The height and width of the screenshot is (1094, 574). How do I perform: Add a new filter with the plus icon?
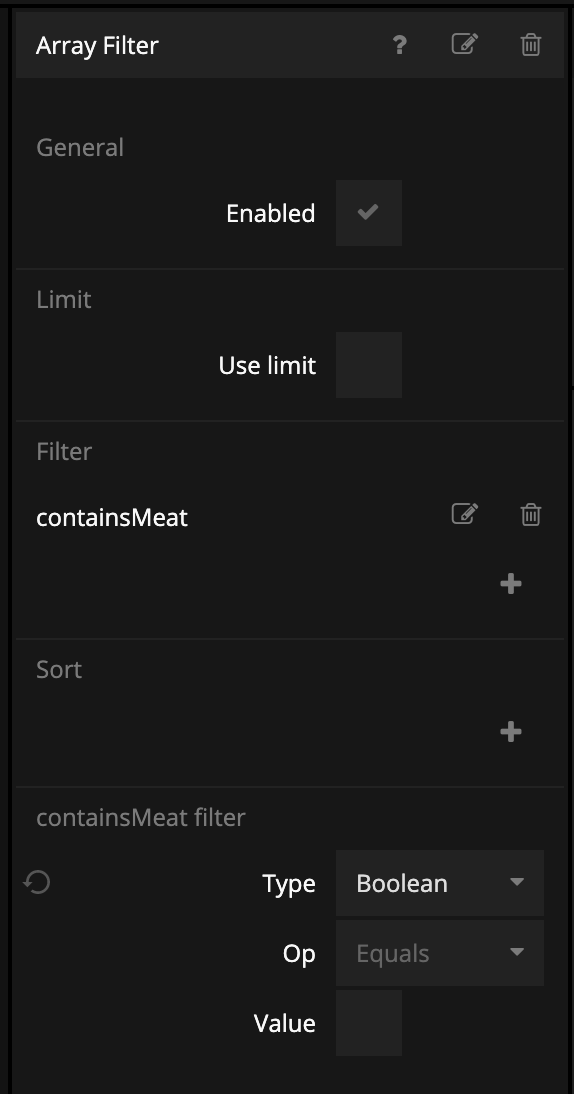coord(511,583)
